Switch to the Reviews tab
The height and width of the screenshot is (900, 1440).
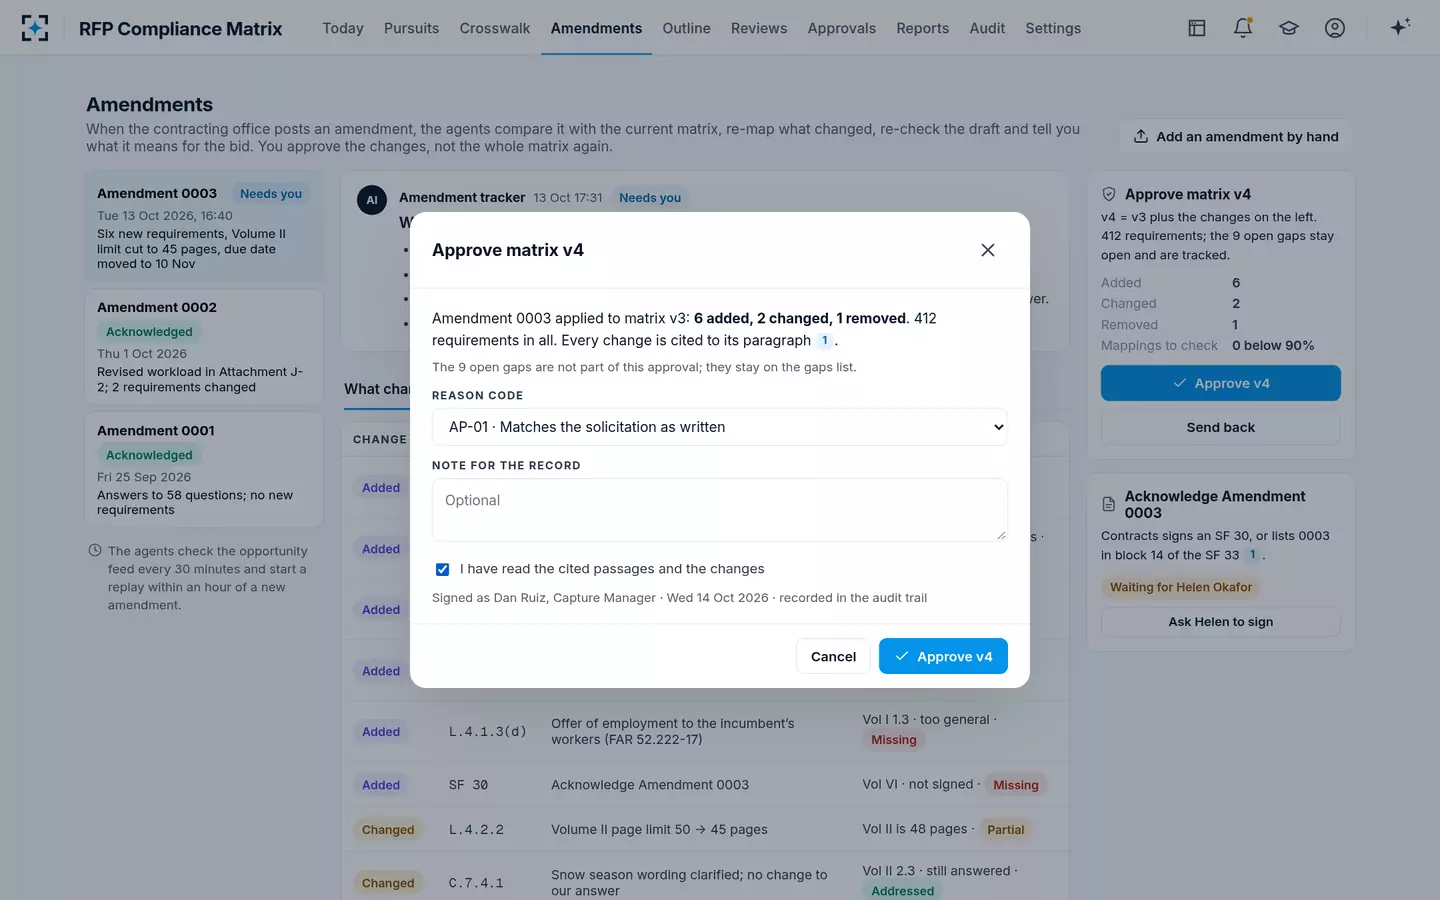[759, 28]
